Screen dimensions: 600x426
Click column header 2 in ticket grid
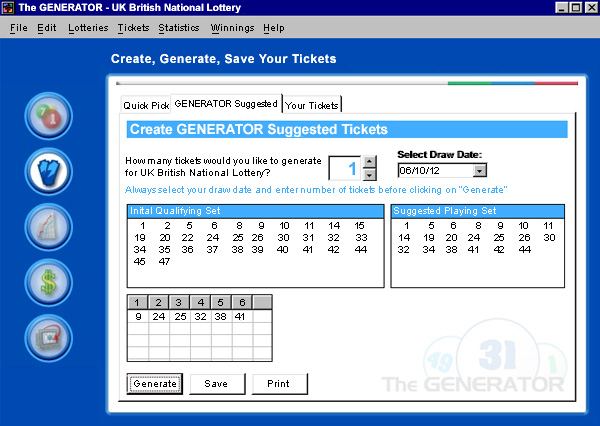click(158, 302)
